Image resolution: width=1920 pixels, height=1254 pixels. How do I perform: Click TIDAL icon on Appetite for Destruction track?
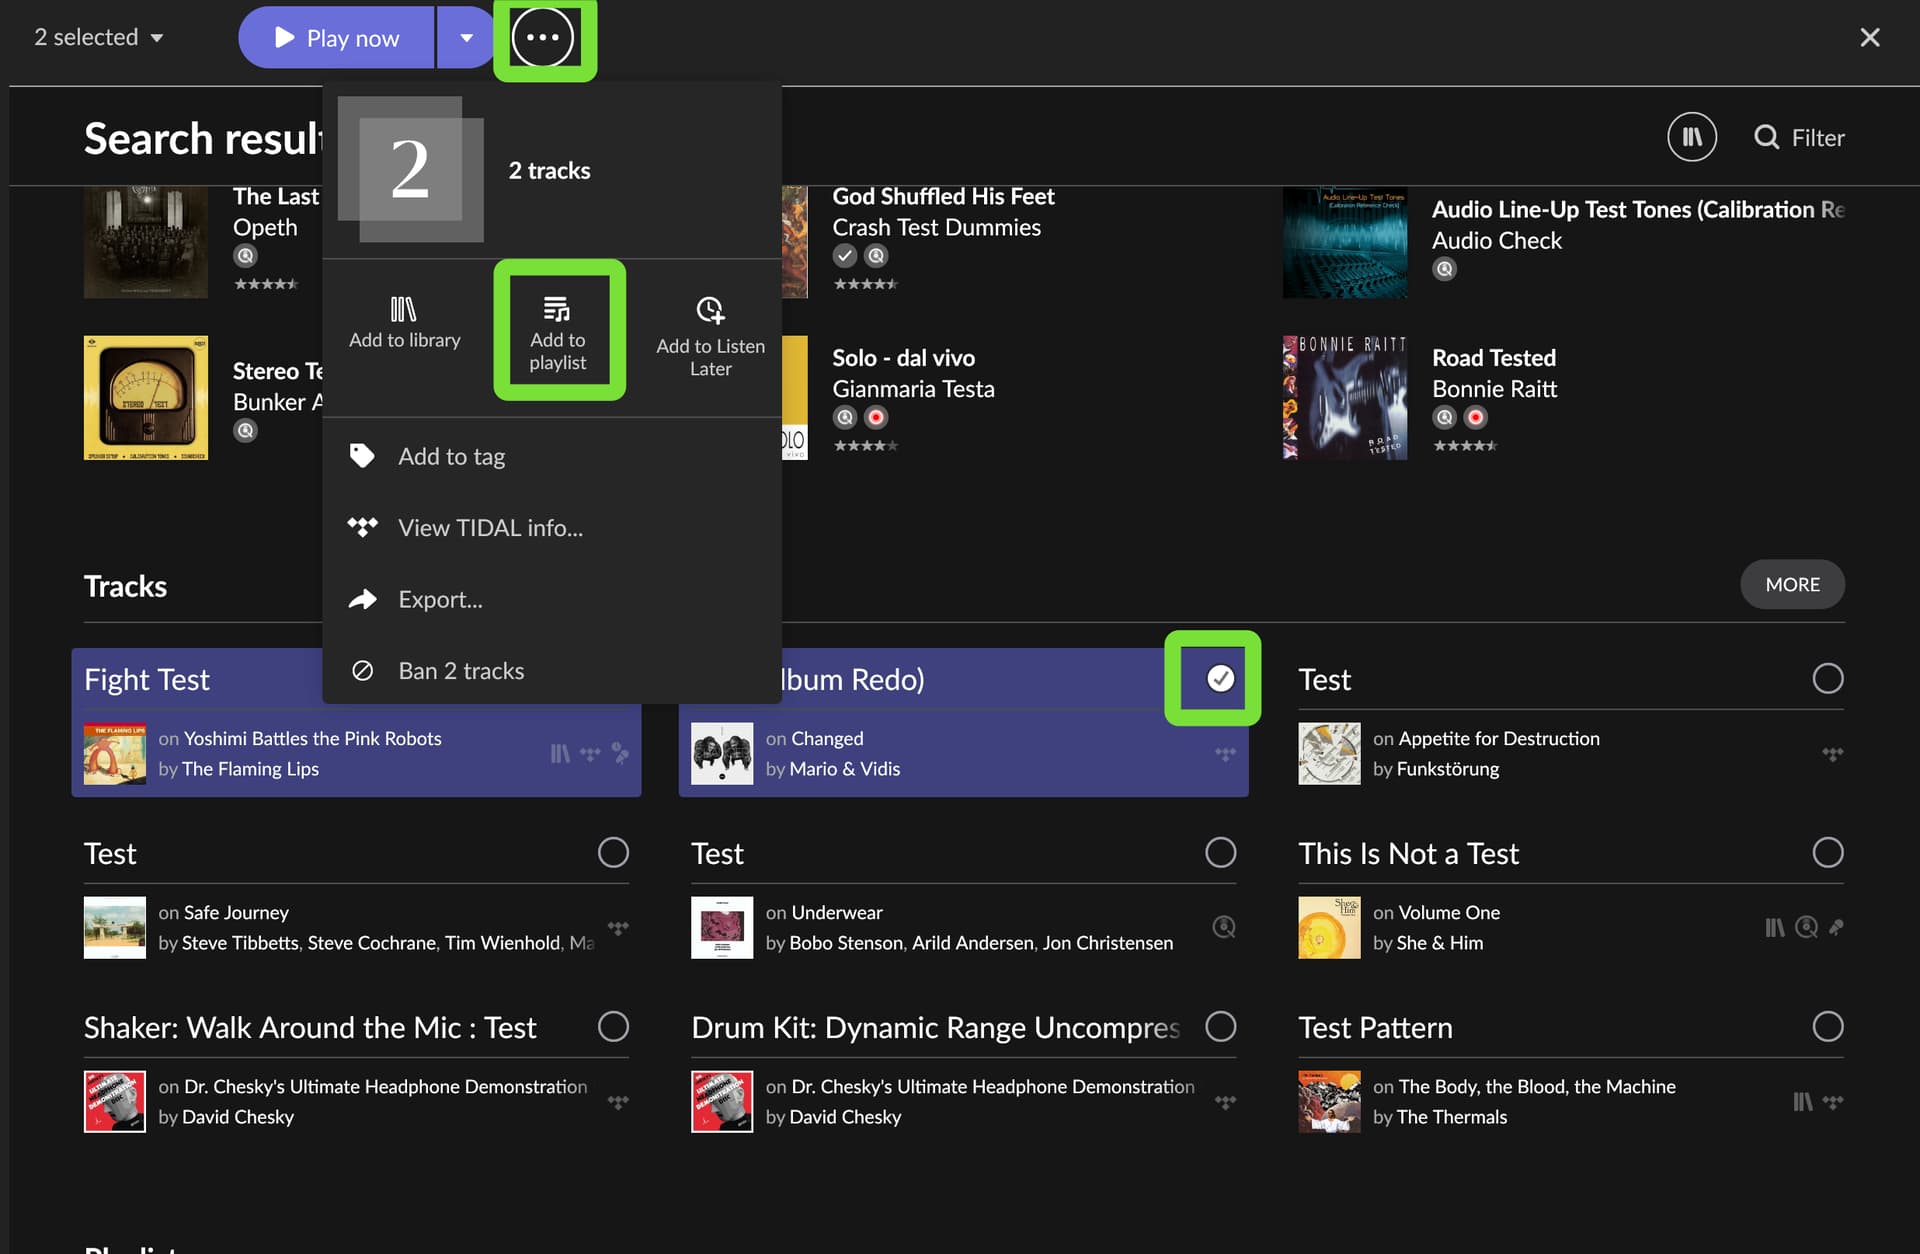pos(1832,754)
